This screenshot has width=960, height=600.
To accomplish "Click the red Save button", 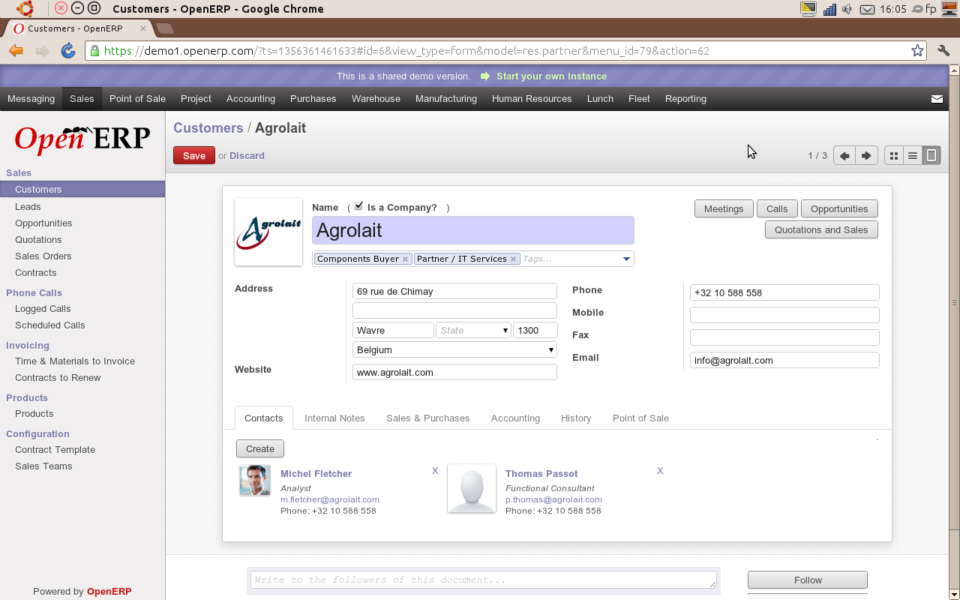I will pyautogui.click(x=194, y=156).
